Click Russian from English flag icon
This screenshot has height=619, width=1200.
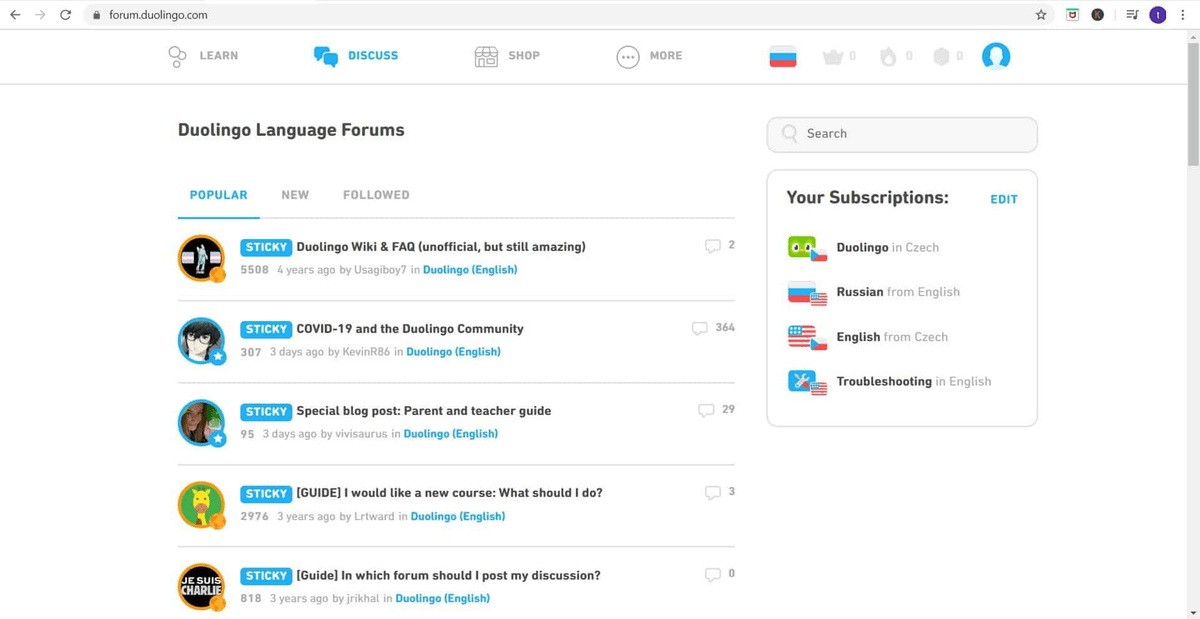coord(808,292)
